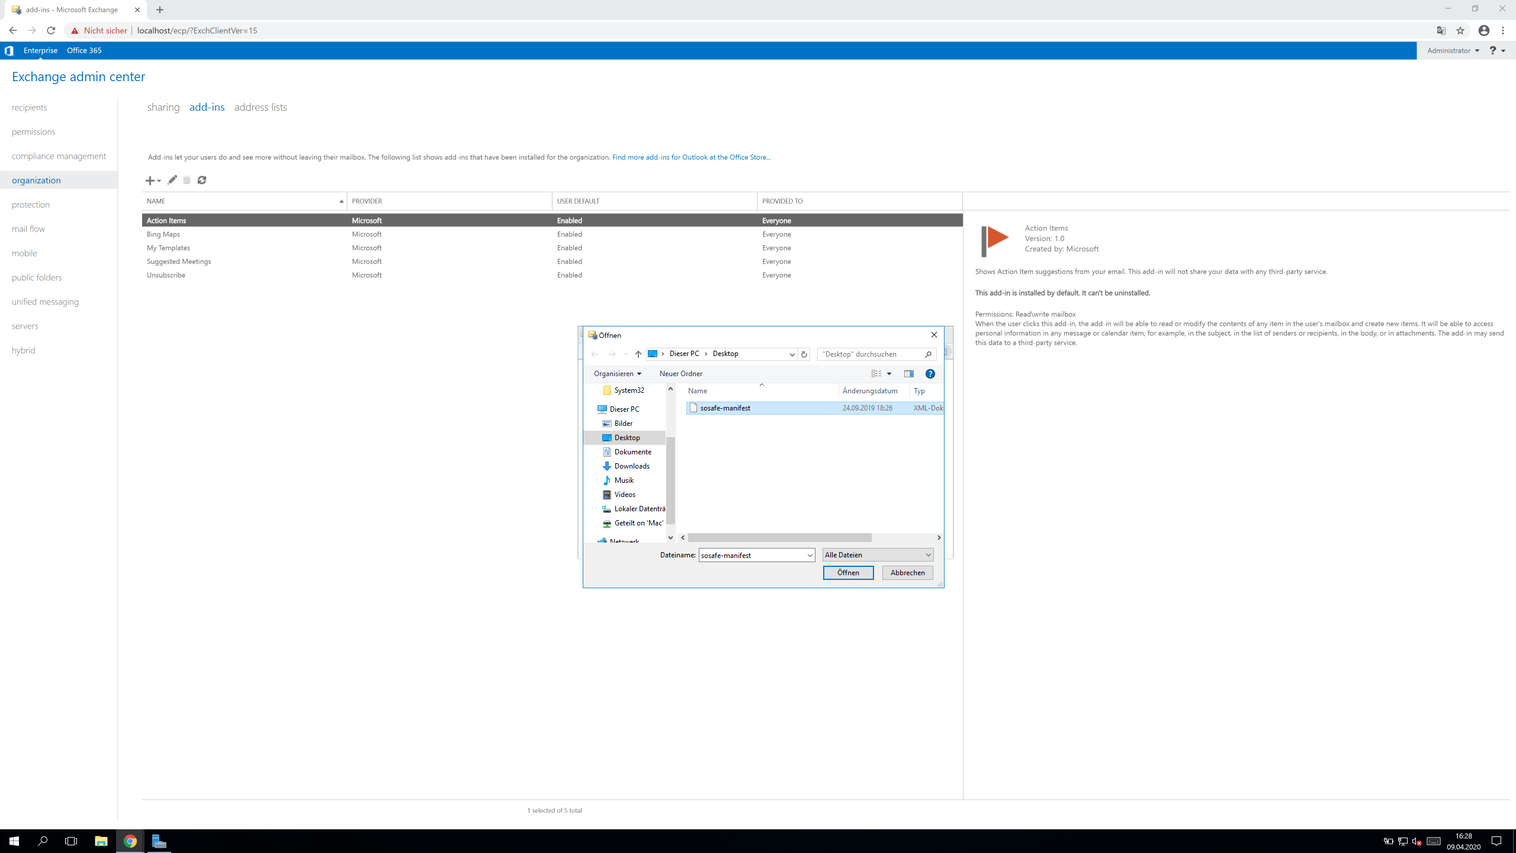
Task: Expand the Administrator account menu
Action: pyautogui.click(x=1453, y=50)
